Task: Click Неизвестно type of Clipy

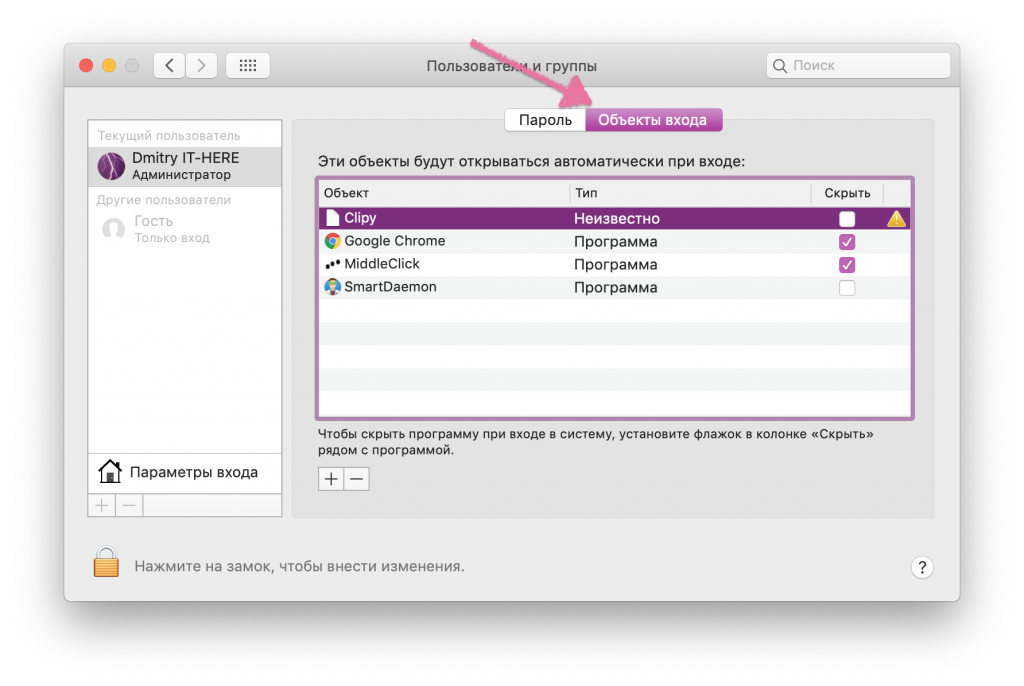Action: 616,219
